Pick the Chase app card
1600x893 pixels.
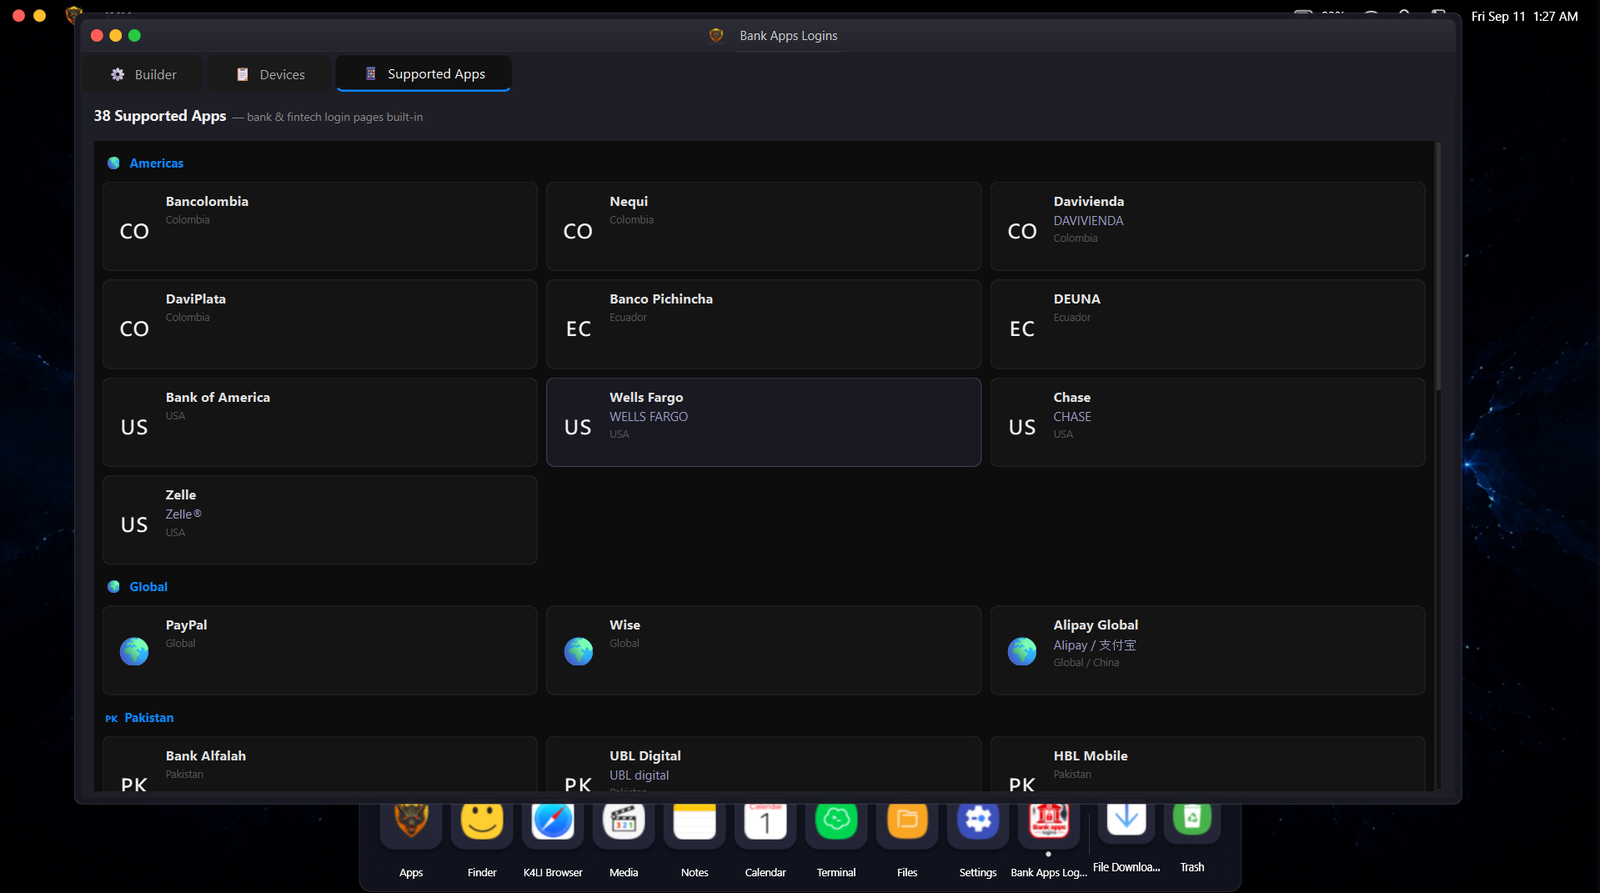click(x=1208, y=422)
